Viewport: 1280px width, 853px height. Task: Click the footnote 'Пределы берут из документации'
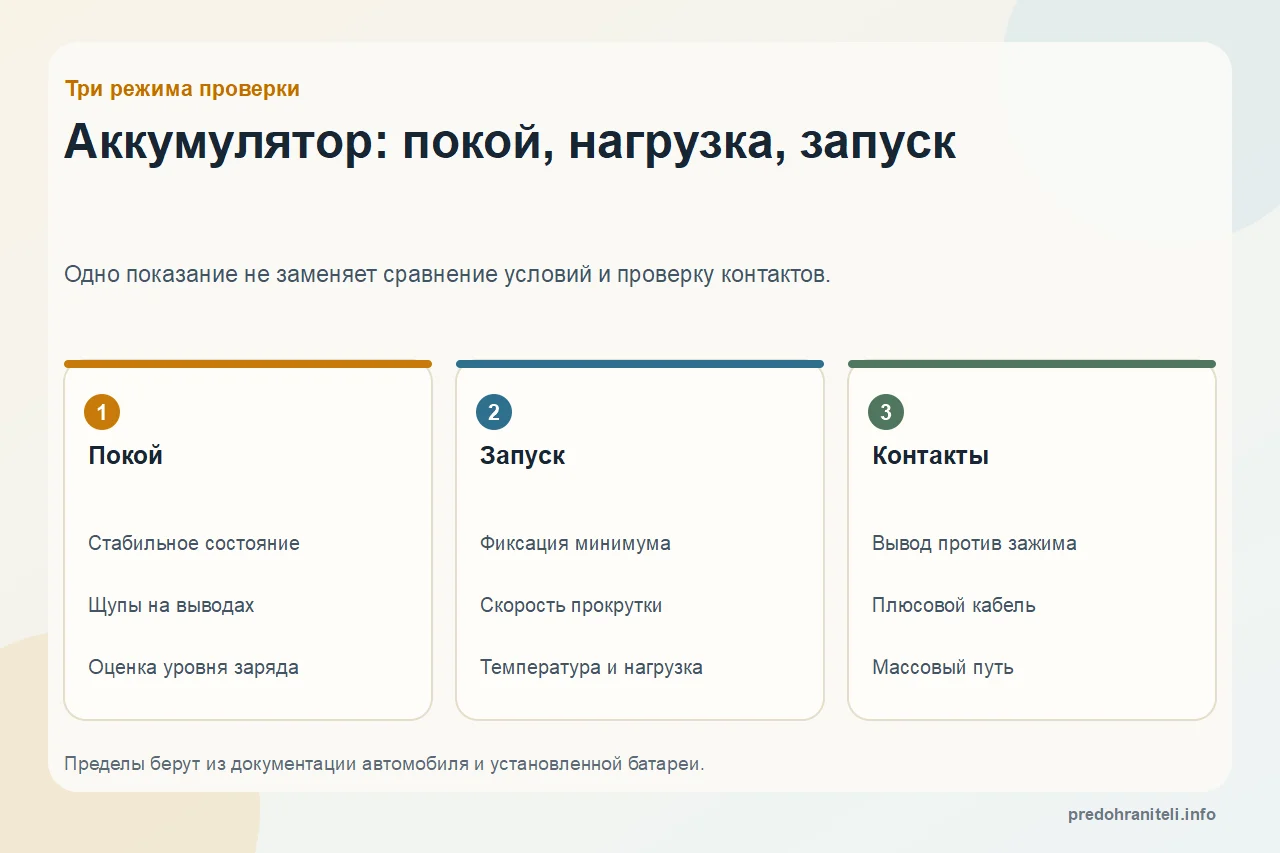click(384, 764)
